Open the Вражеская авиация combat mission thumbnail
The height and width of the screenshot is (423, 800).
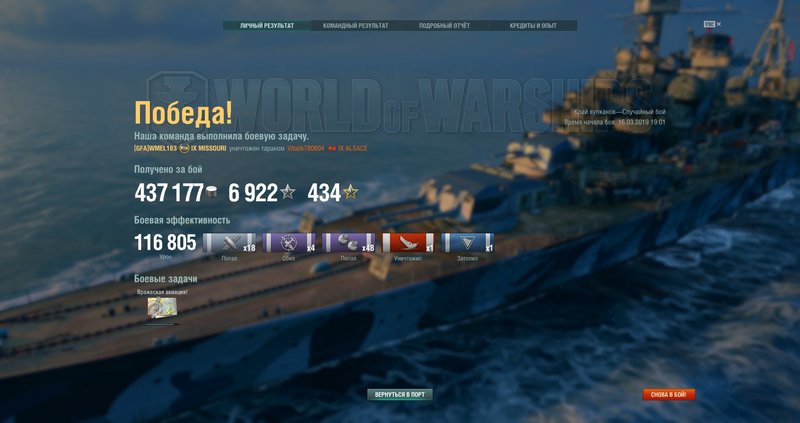point(162,308)
